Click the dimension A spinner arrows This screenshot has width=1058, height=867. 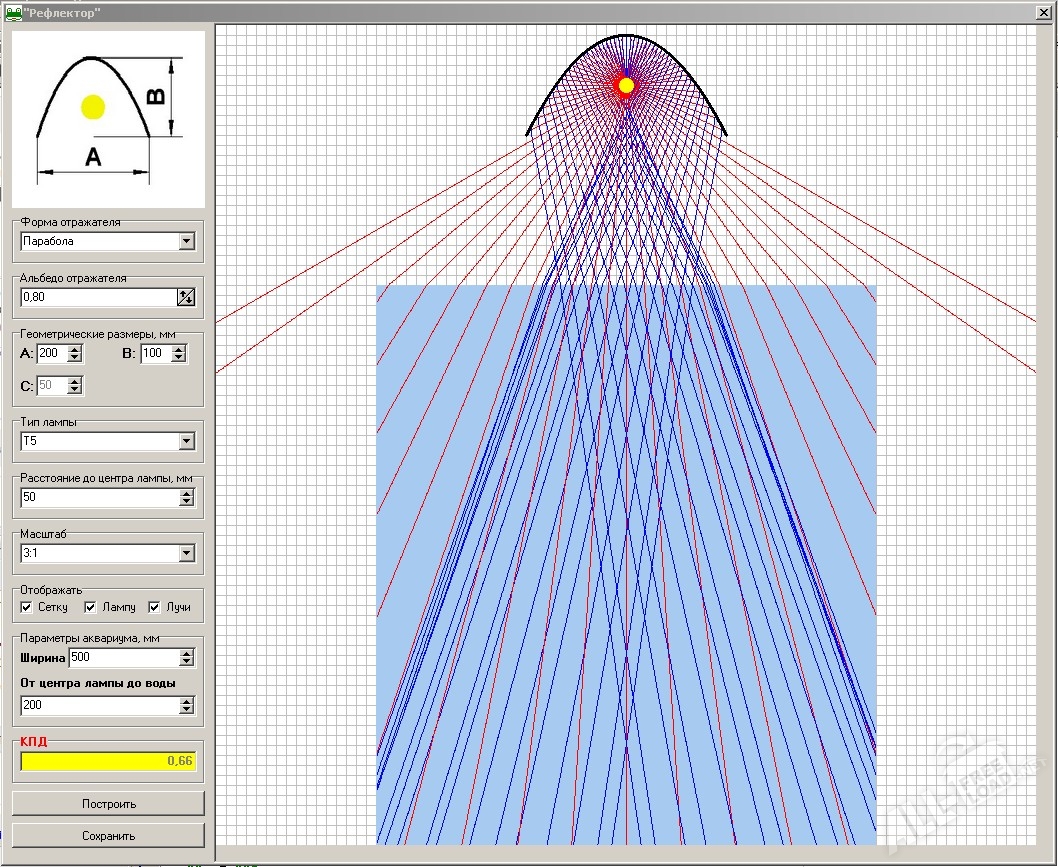74,353
